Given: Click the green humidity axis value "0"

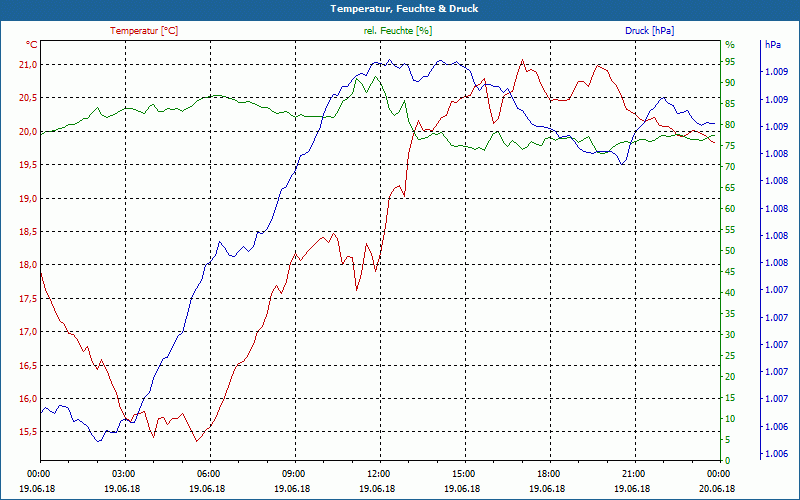Looking at the screenshot, I should coord(728,461).
